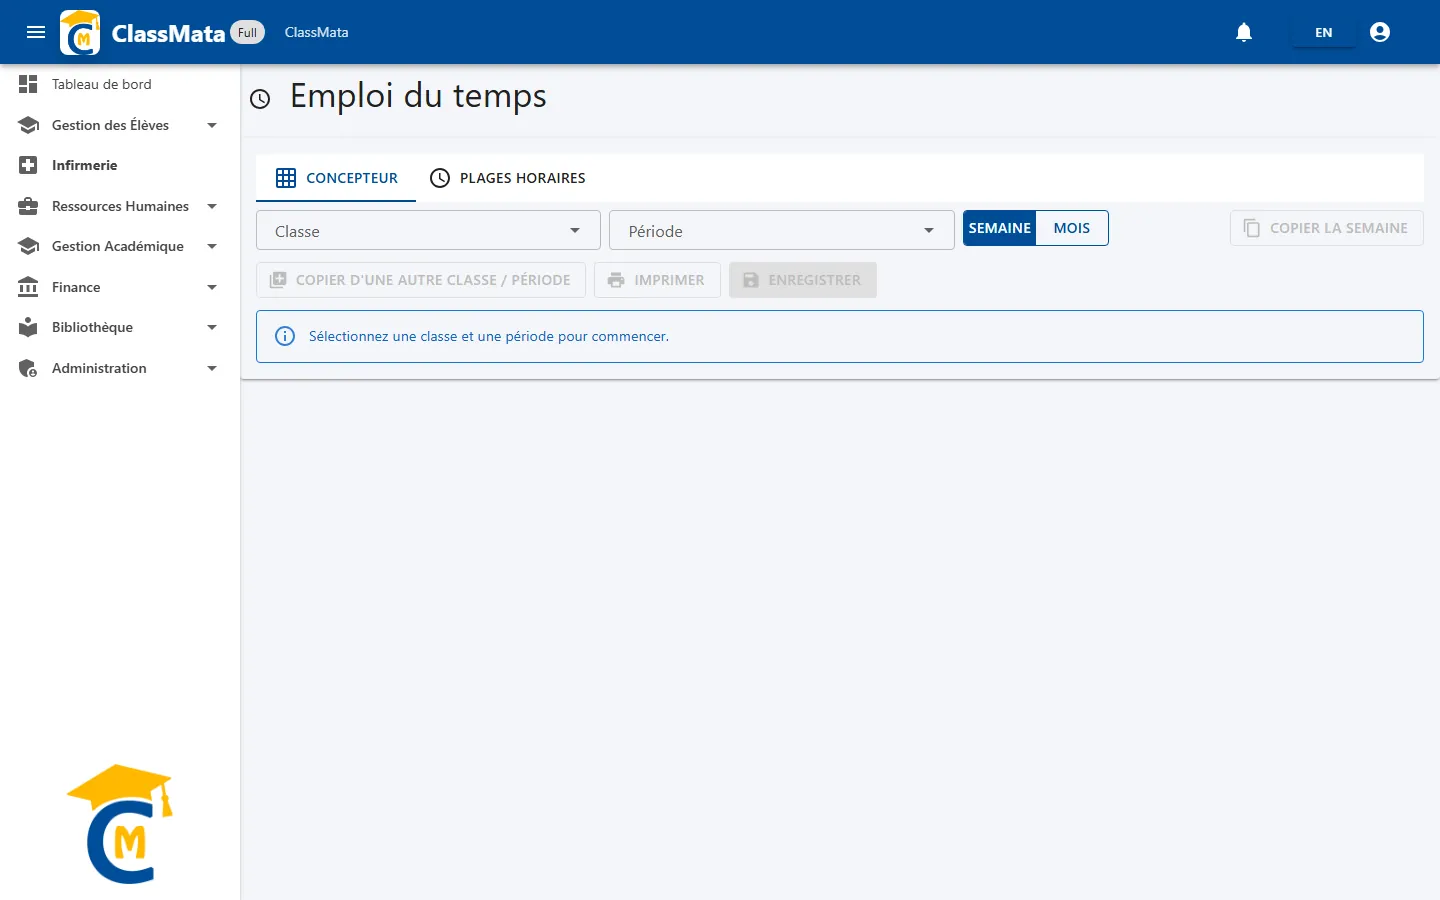The image size is (1440, 900).
Task: Click the Ressources Humaines briefcase icon
Action: pyautogui.click(x=28, y=206)
